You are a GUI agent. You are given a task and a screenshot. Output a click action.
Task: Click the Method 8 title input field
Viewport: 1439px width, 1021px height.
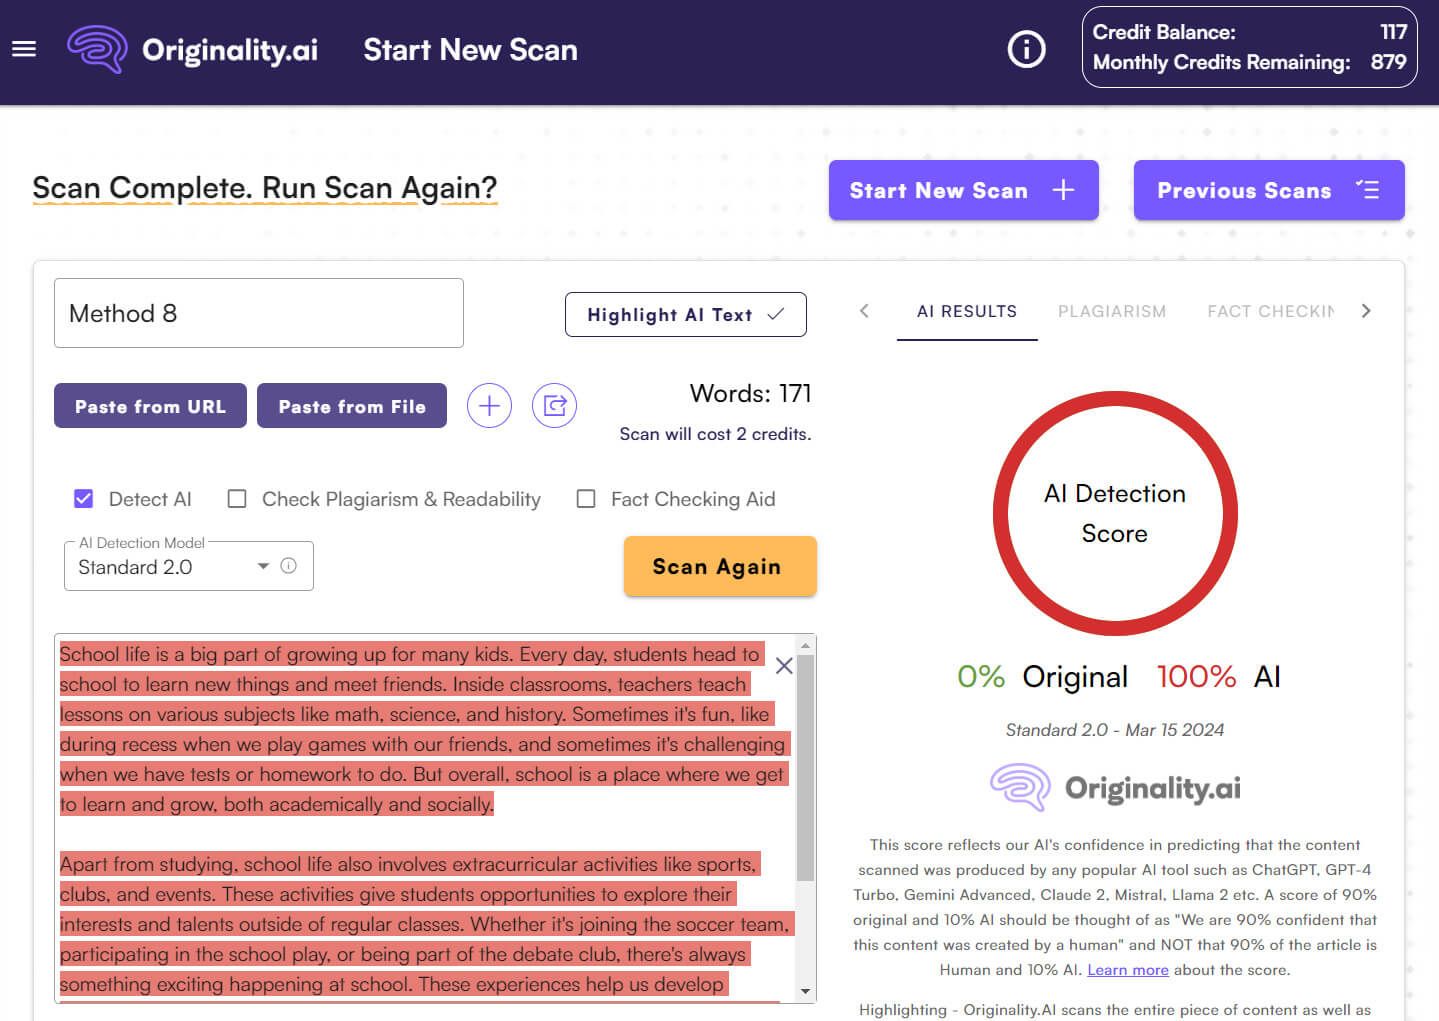click(x=258, y=314)
